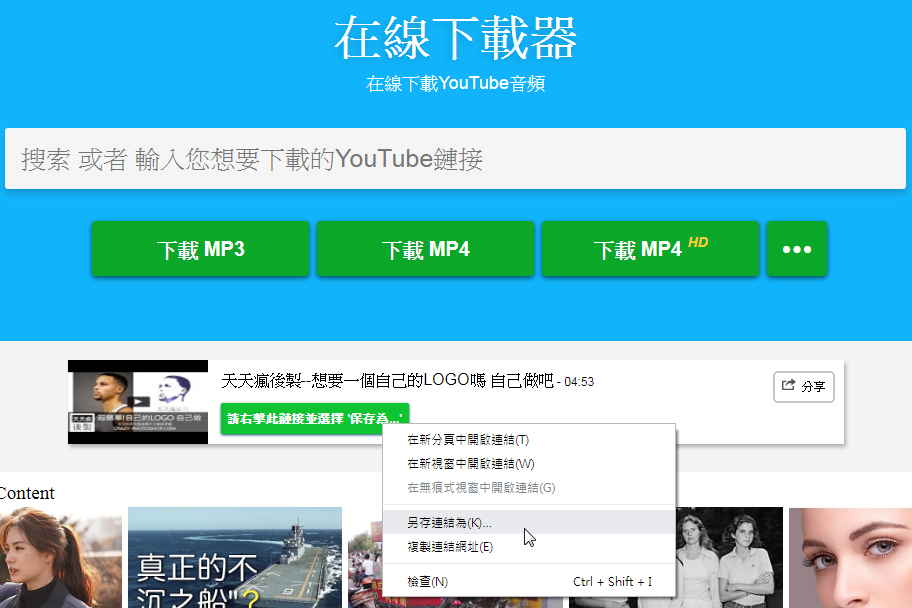Click the 分享 share button

pyautogui.click(x=804, y=386)
